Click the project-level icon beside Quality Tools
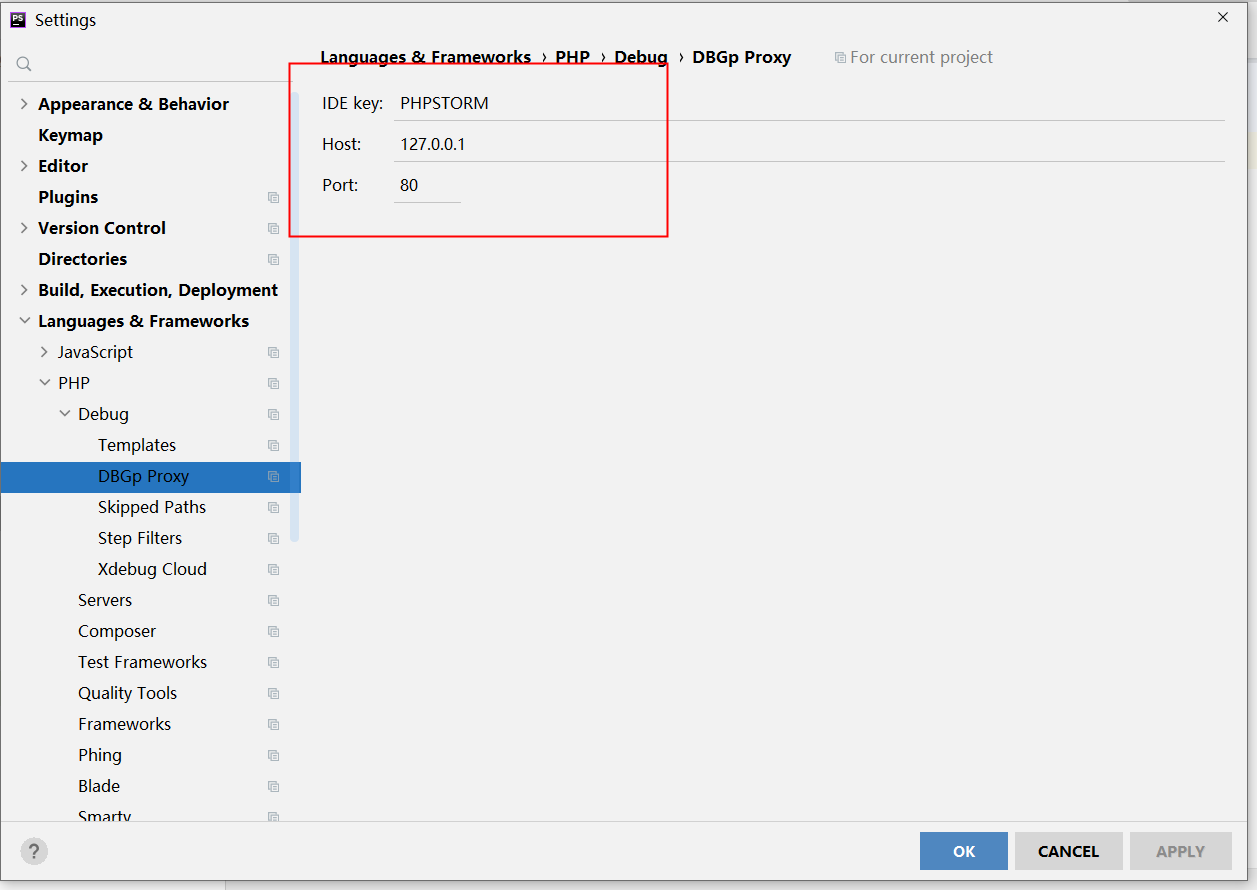 pyautogui.click(x=273, y=693)
